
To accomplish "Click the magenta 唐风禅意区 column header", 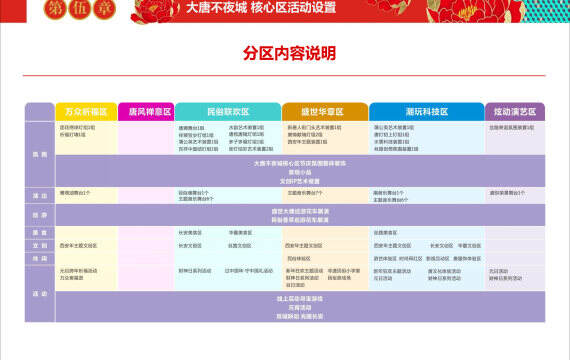I will point(146,112).
